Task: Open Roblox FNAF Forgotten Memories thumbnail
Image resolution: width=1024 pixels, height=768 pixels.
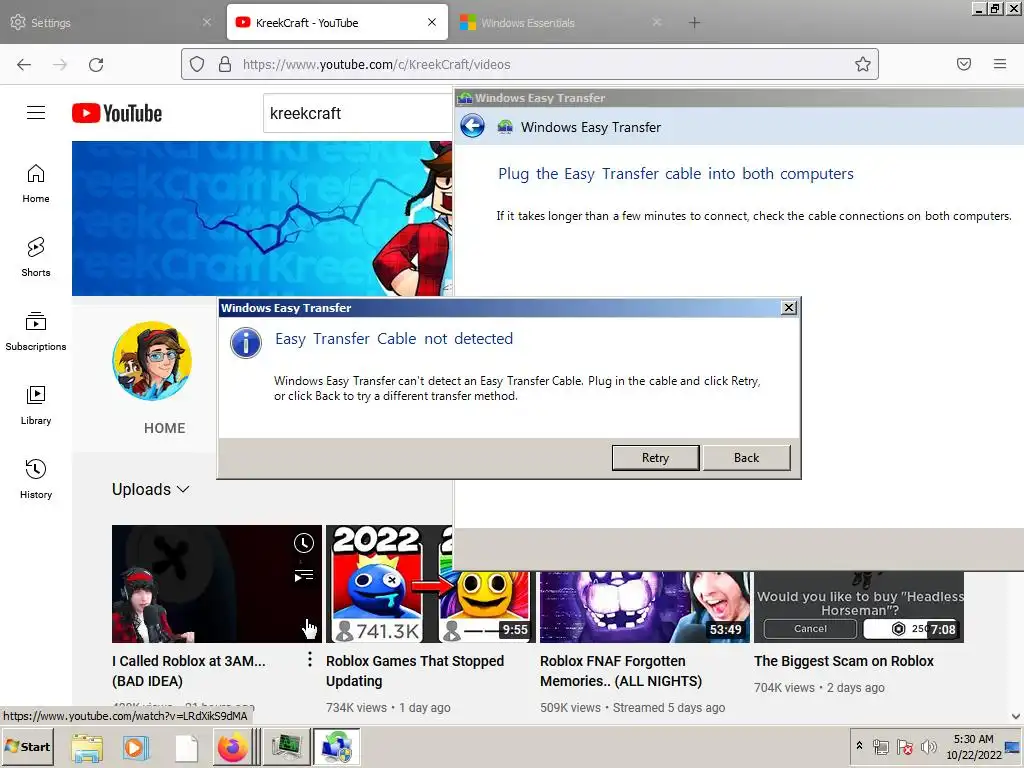Action: (645, 607)
